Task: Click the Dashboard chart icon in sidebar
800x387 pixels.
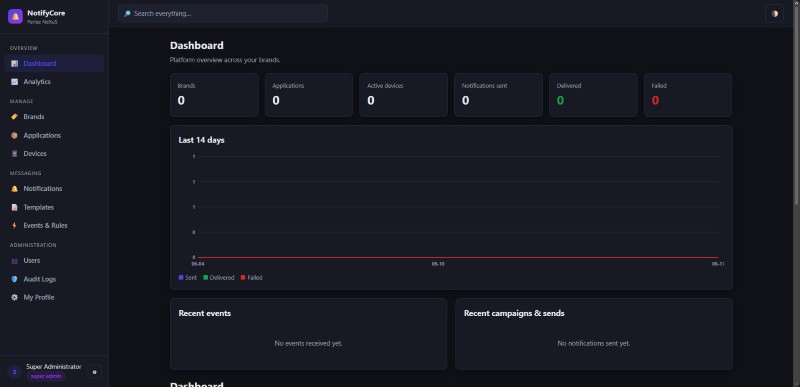Action: coord(14,64)
